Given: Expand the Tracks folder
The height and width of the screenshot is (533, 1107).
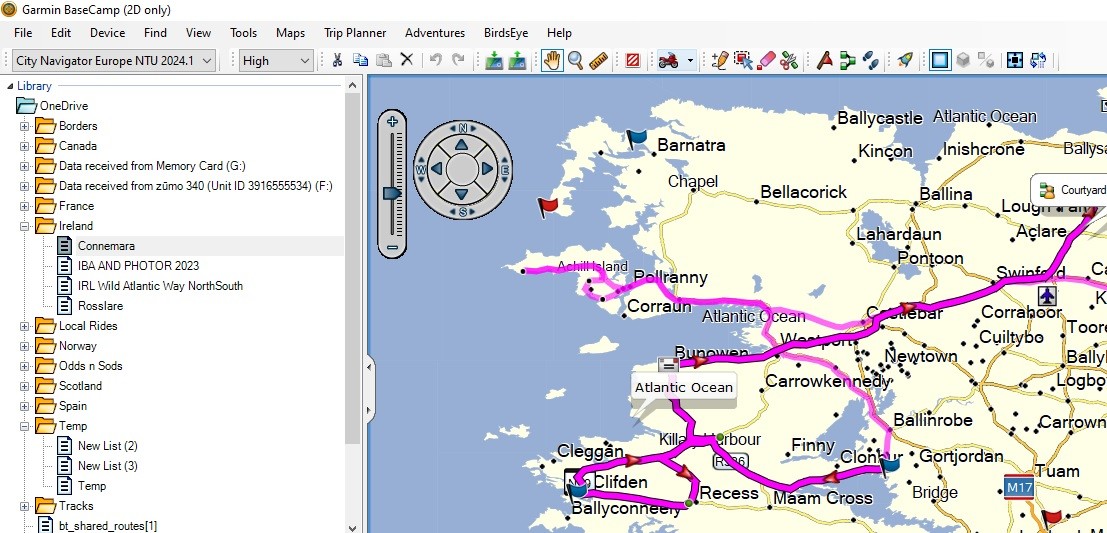Looking at the screenshot, I should pyautogui.click(x=25, y=506).
